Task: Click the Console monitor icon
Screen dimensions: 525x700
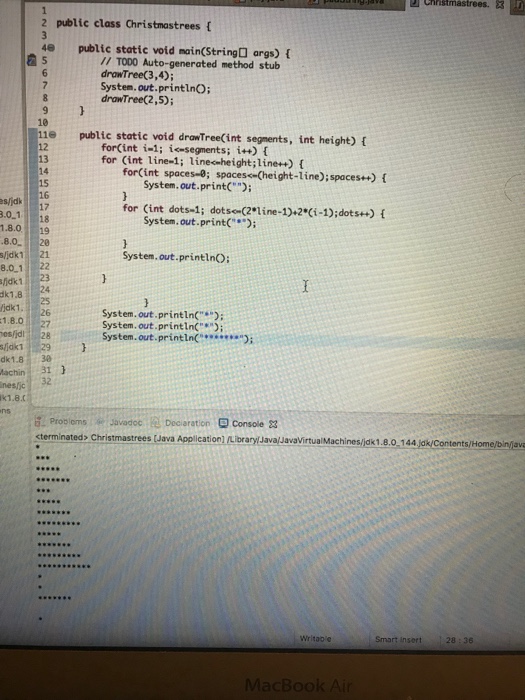Action: click(x=223, y=423)
